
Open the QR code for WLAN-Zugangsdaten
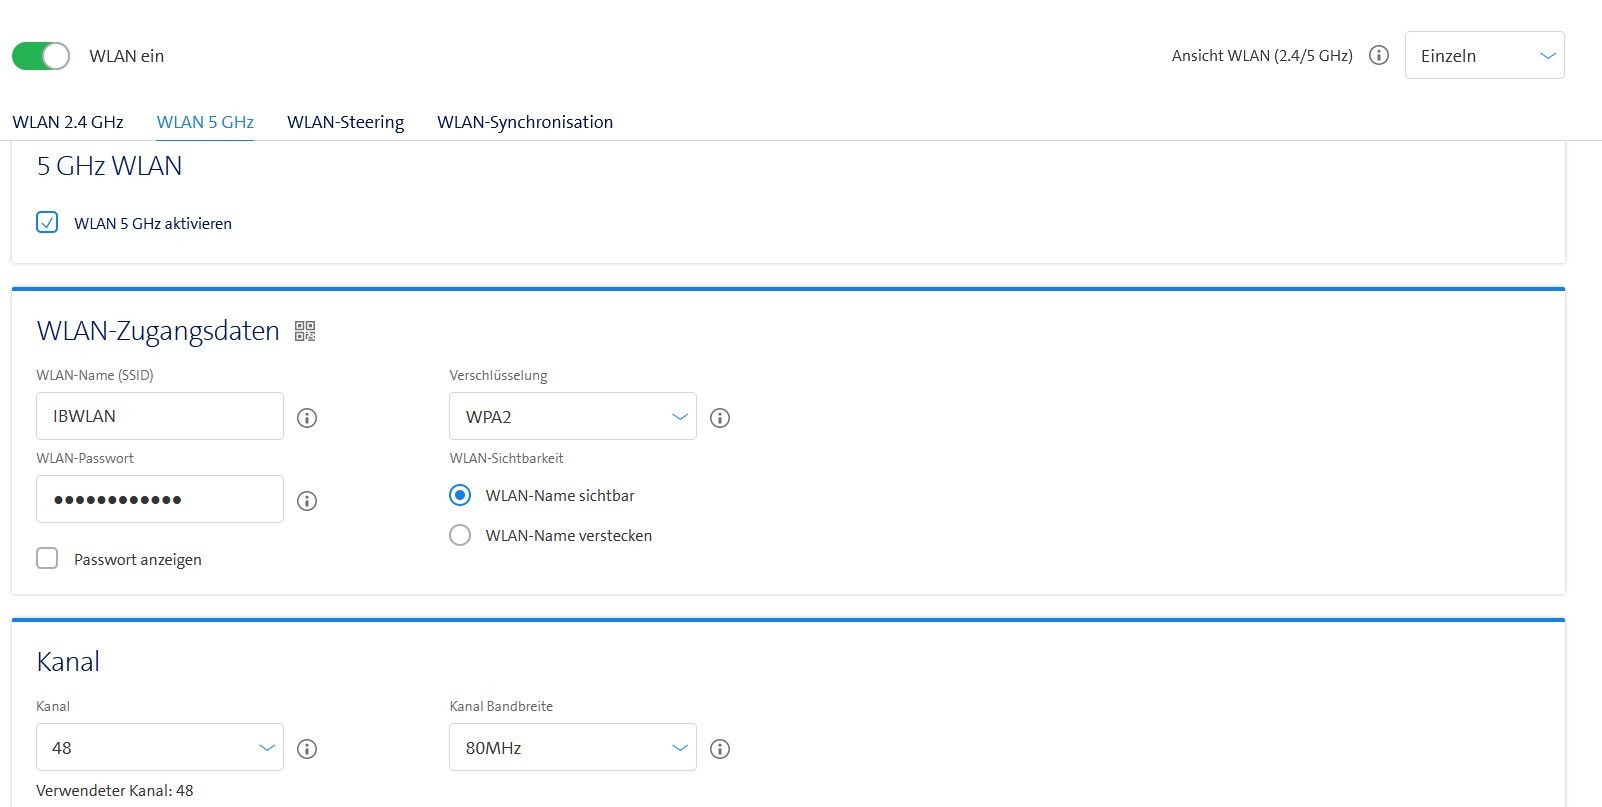click(305, 331)
